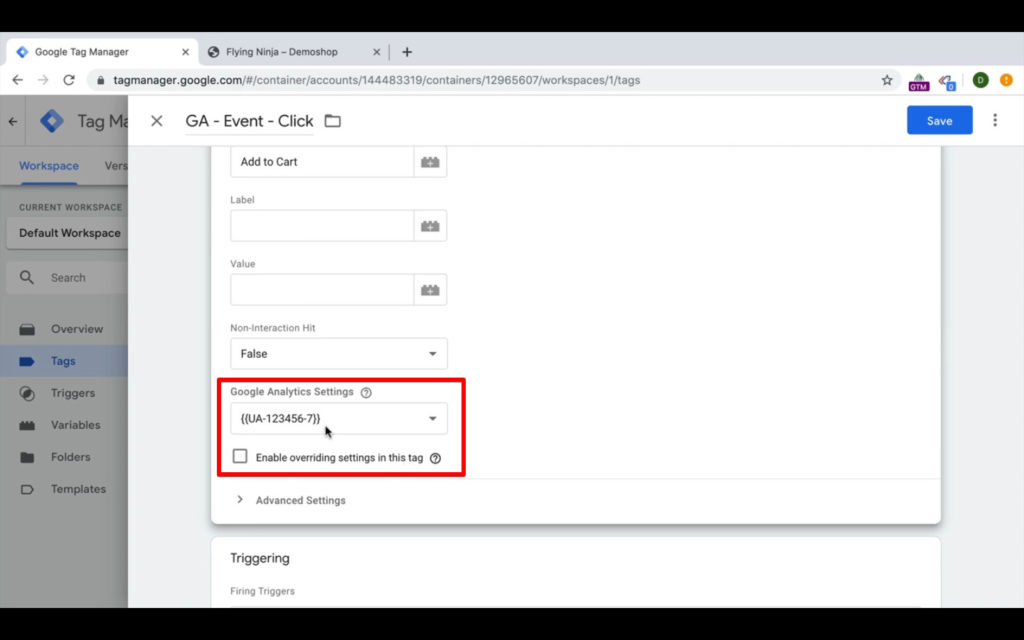Viewport: 1024px width, 640px height.
Task: Open the three-dot more actions menu
Action: (x=995, y=120)
